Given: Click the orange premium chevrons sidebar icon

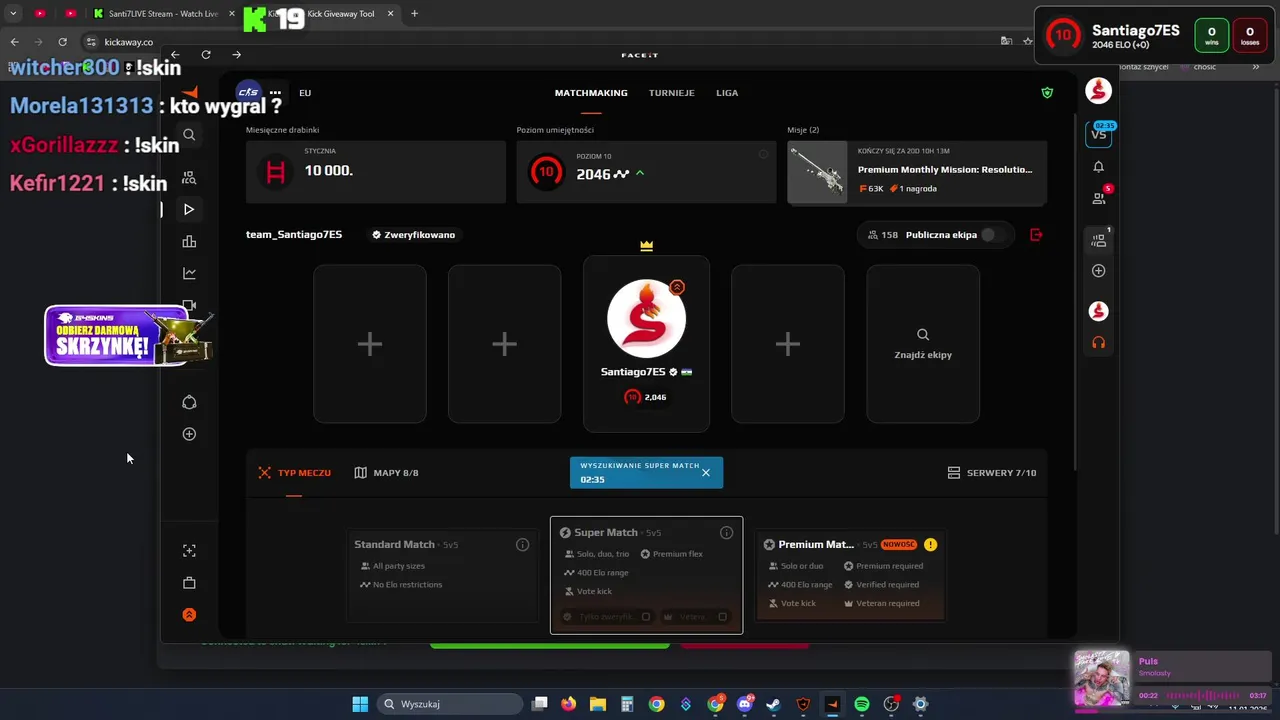Looking at the screenshot, I should click(x=189, y=615).
